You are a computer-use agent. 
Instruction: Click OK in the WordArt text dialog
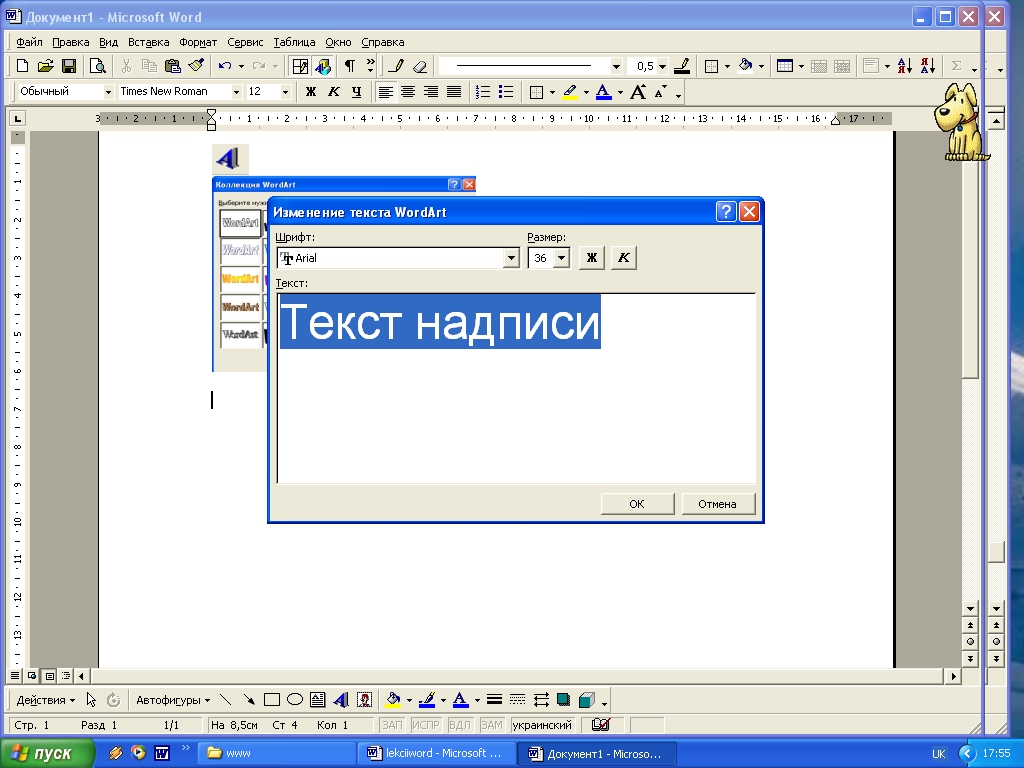tap(637, 504)
